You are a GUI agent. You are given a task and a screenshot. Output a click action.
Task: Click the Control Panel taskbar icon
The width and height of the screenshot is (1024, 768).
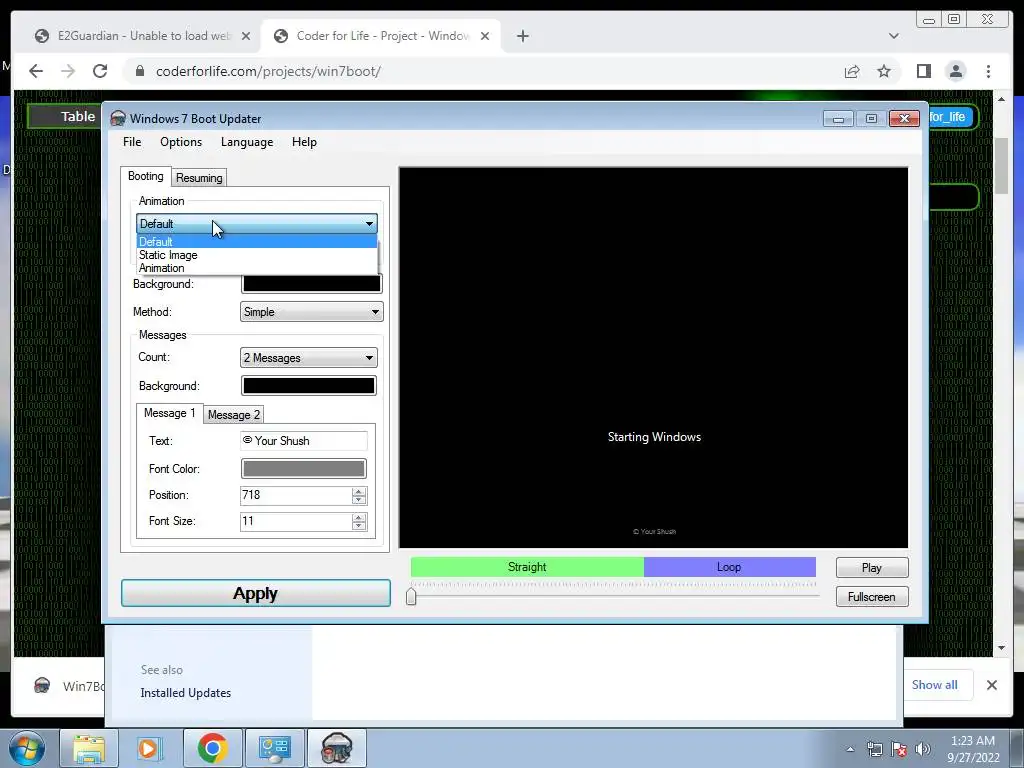274,748
